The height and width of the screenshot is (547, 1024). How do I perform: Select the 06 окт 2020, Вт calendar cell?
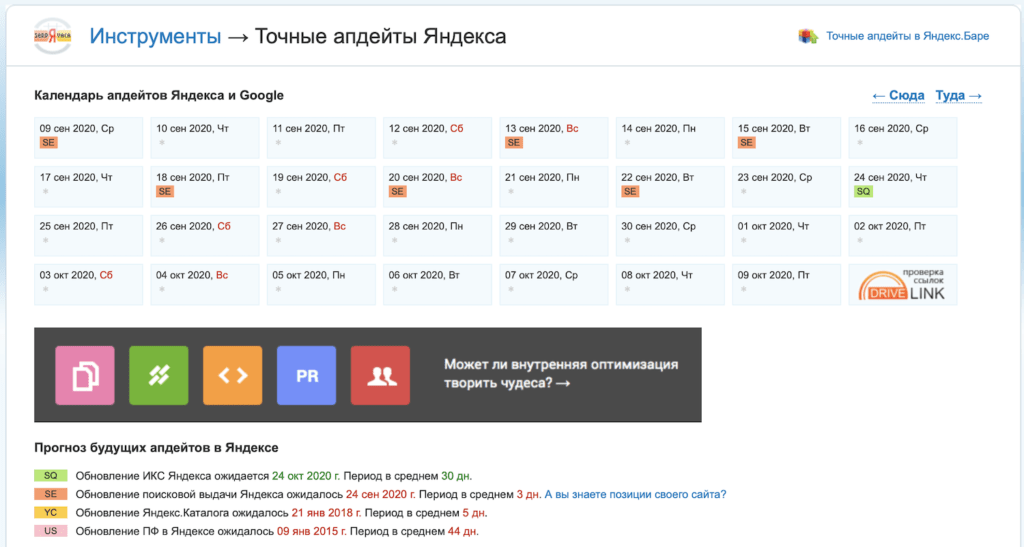pyautogui.click(x=438, y=285)
